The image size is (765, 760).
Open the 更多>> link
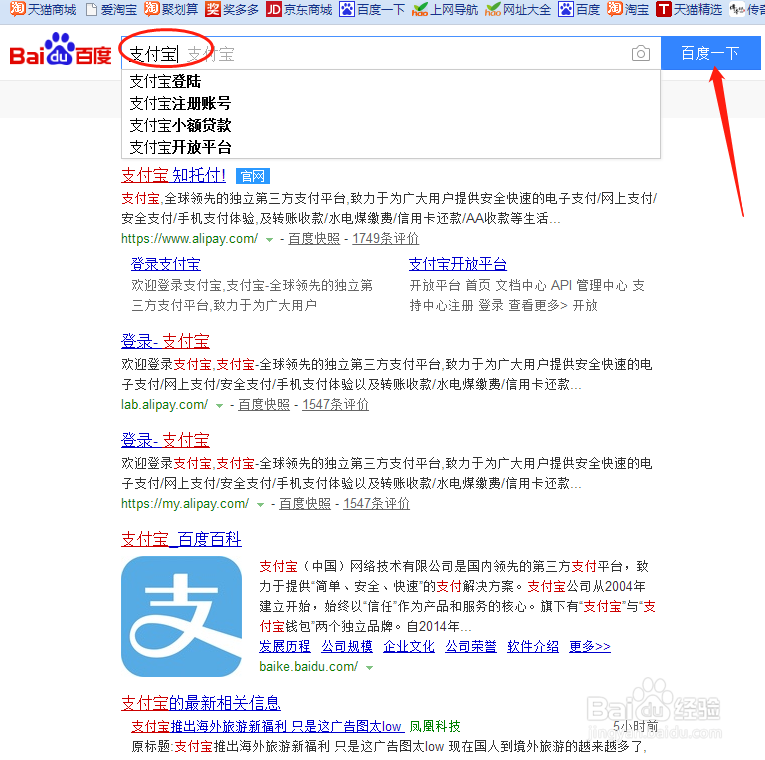pos(590,646)
